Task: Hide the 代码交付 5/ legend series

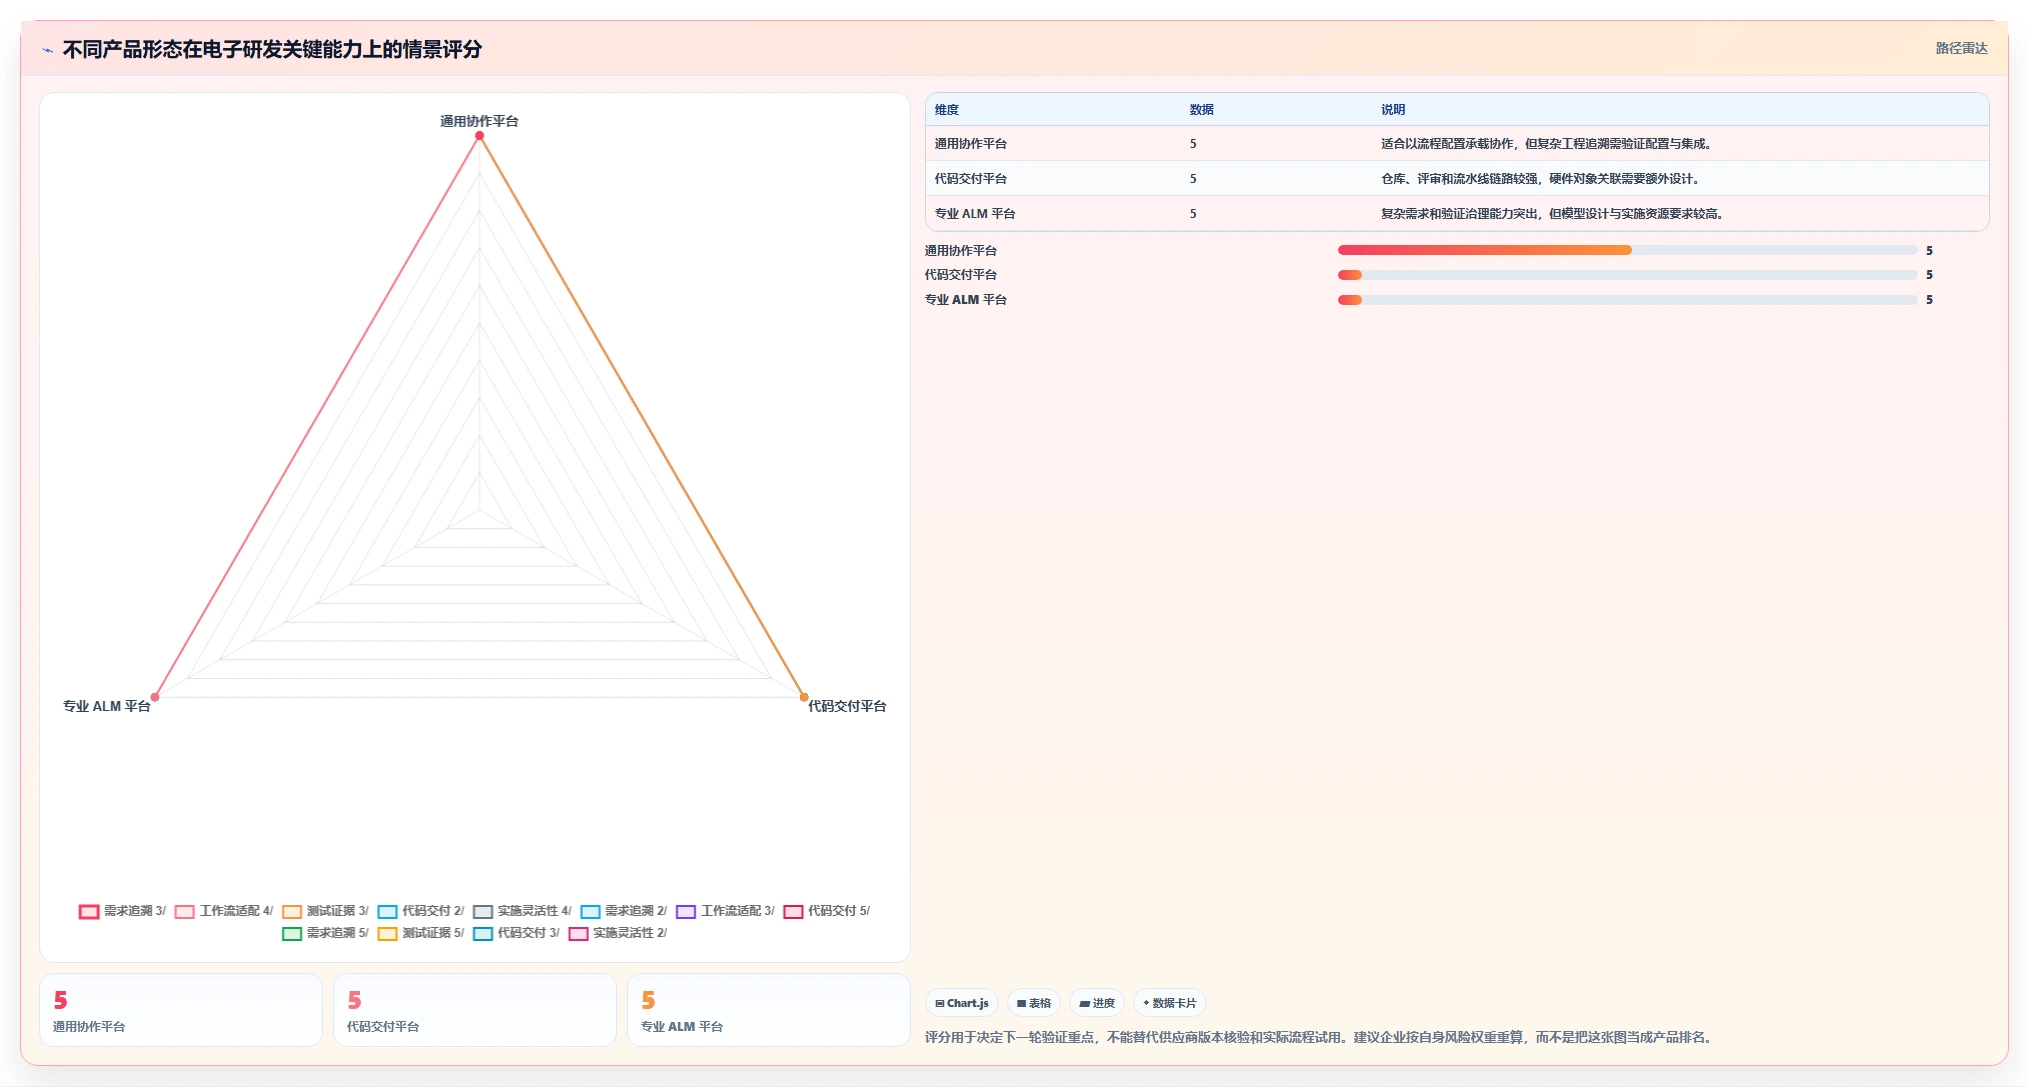Action: pos(826,911)
